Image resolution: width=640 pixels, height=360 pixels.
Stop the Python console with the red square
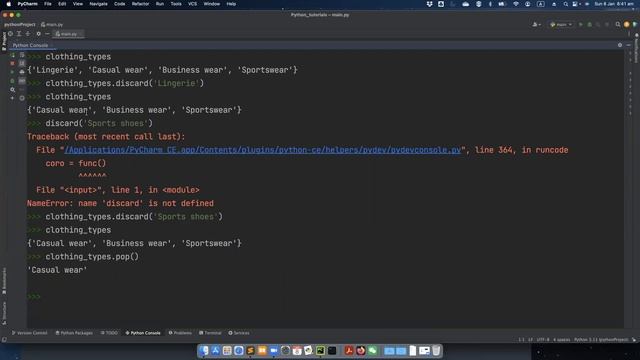[12, 63]
